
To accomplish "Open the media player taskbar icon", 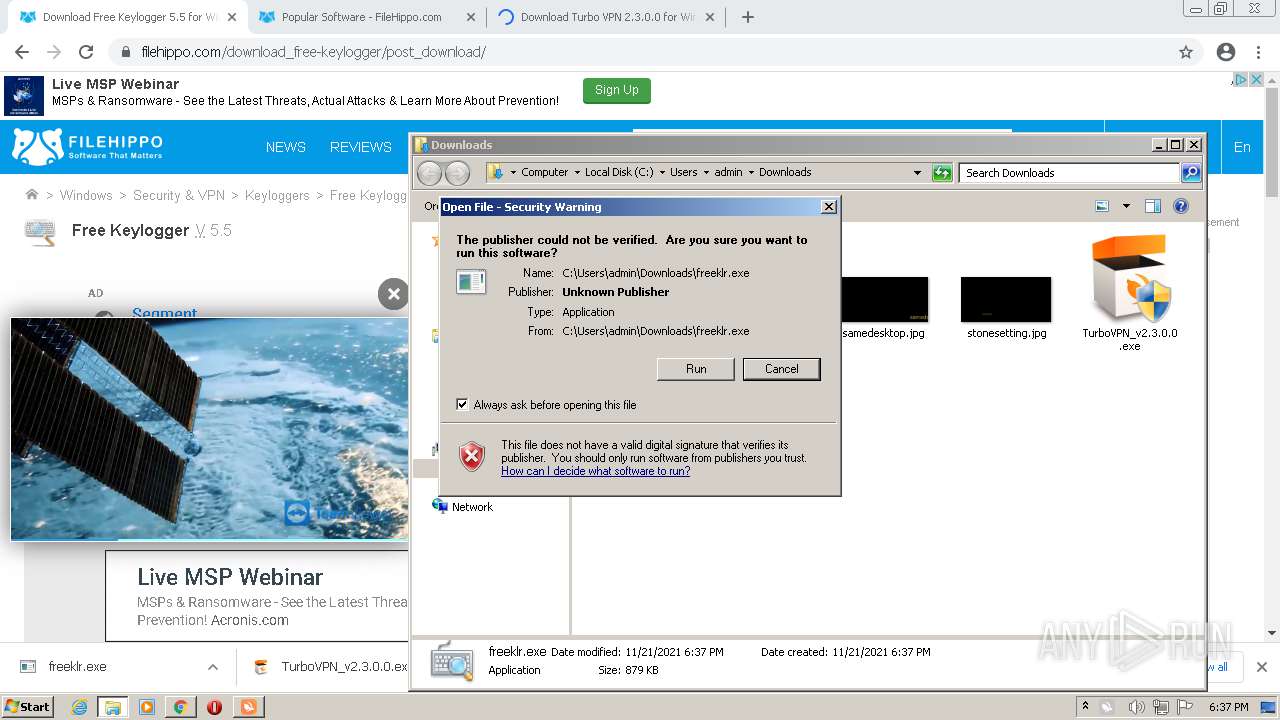I will tap(147, 707).
